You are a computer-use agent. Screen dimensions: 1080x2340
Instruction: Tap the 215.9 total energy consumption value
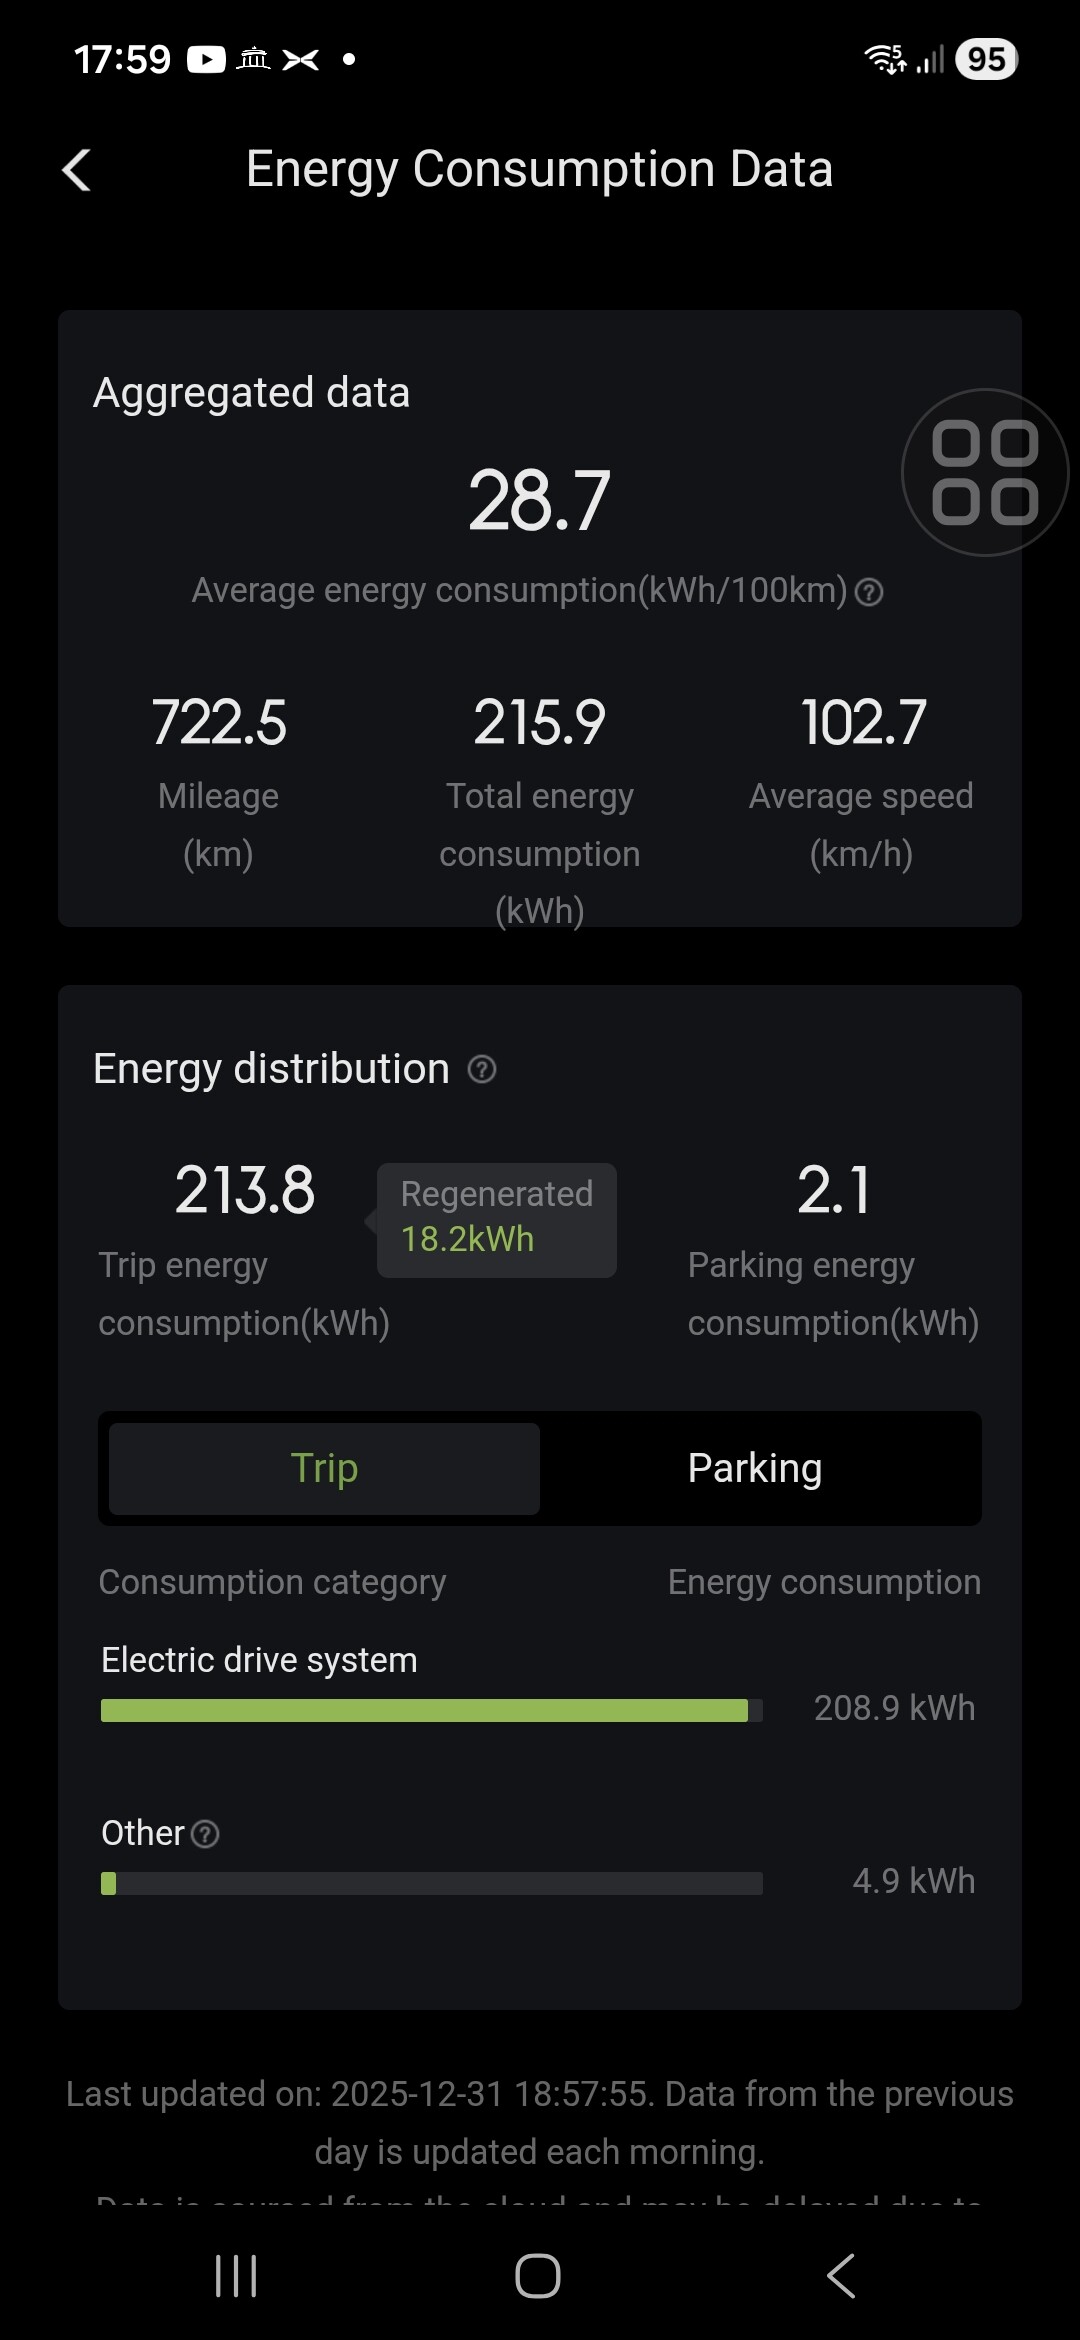coord(539,723)
